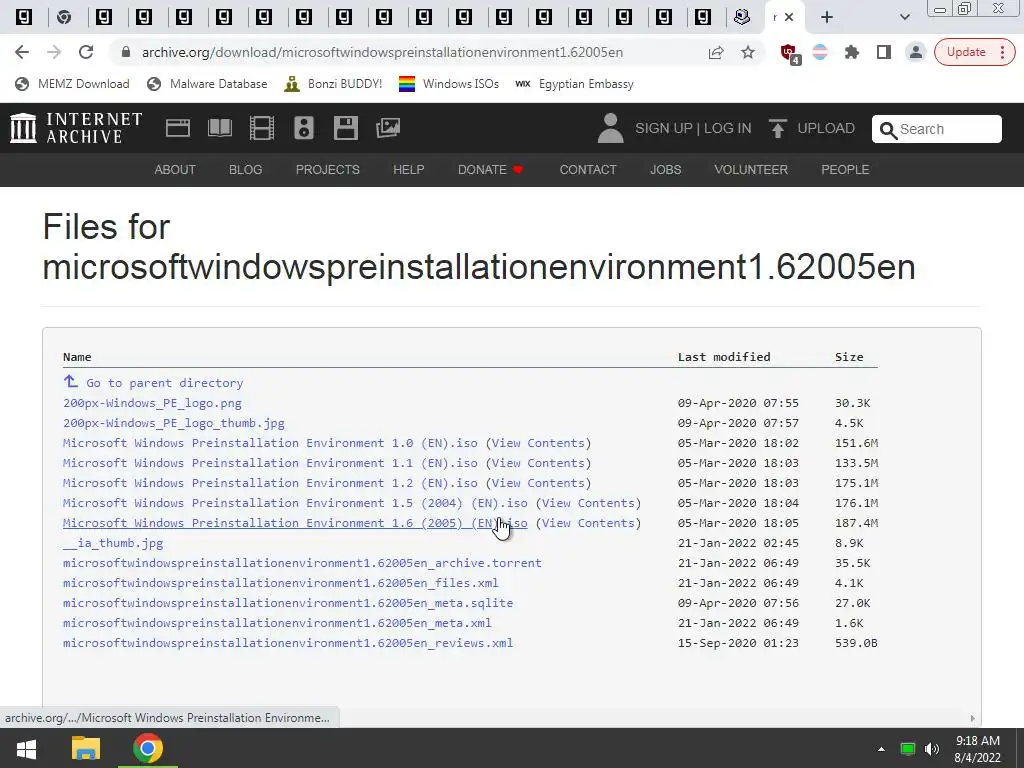
Task: Open Egyptian Embassy bookmark
Action: pos(574,84)
